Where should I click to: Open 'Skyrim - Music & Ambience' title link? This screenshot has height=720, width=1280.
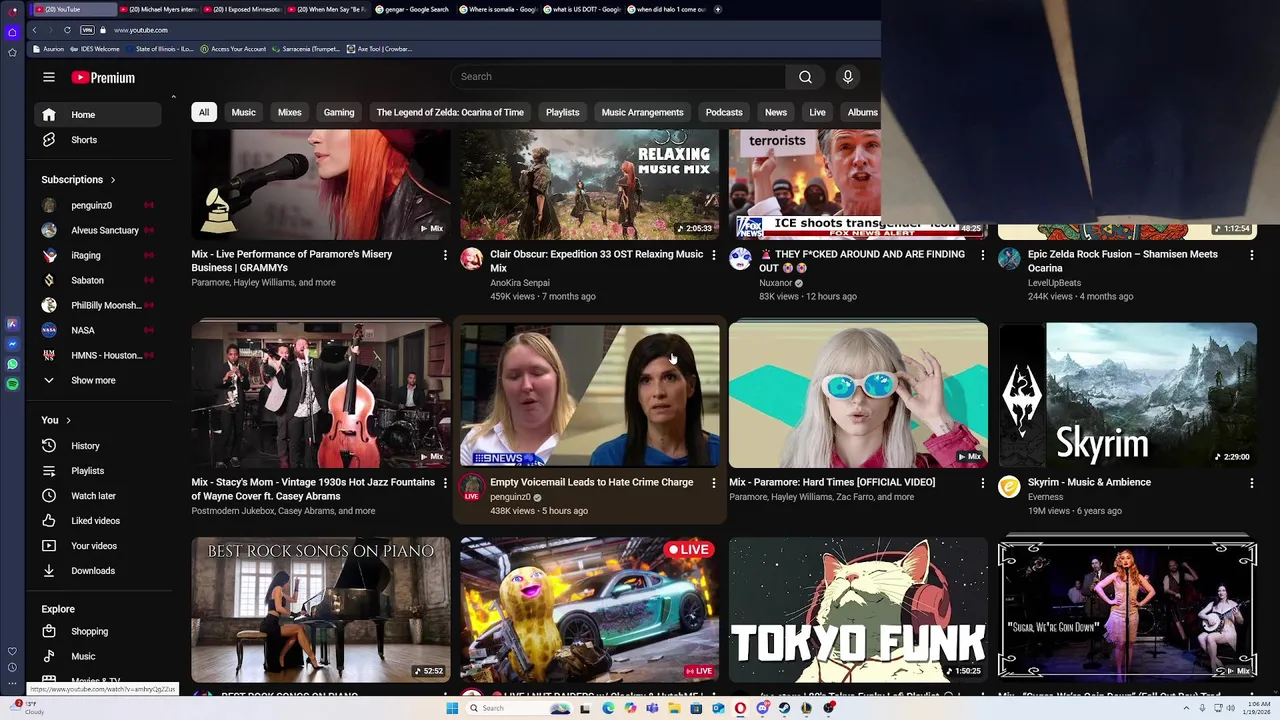[1089, 483]
